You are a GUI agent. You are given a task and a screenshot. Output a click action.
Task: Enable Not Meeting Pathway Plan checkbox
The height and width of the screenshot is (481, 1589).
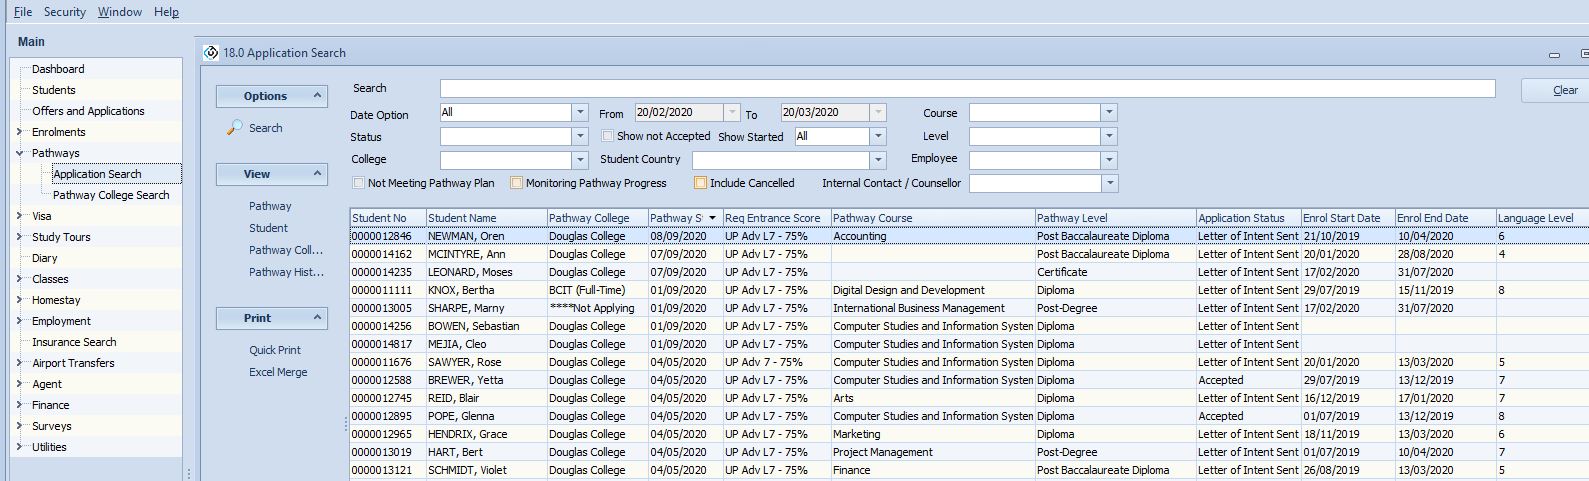[359, 183]
